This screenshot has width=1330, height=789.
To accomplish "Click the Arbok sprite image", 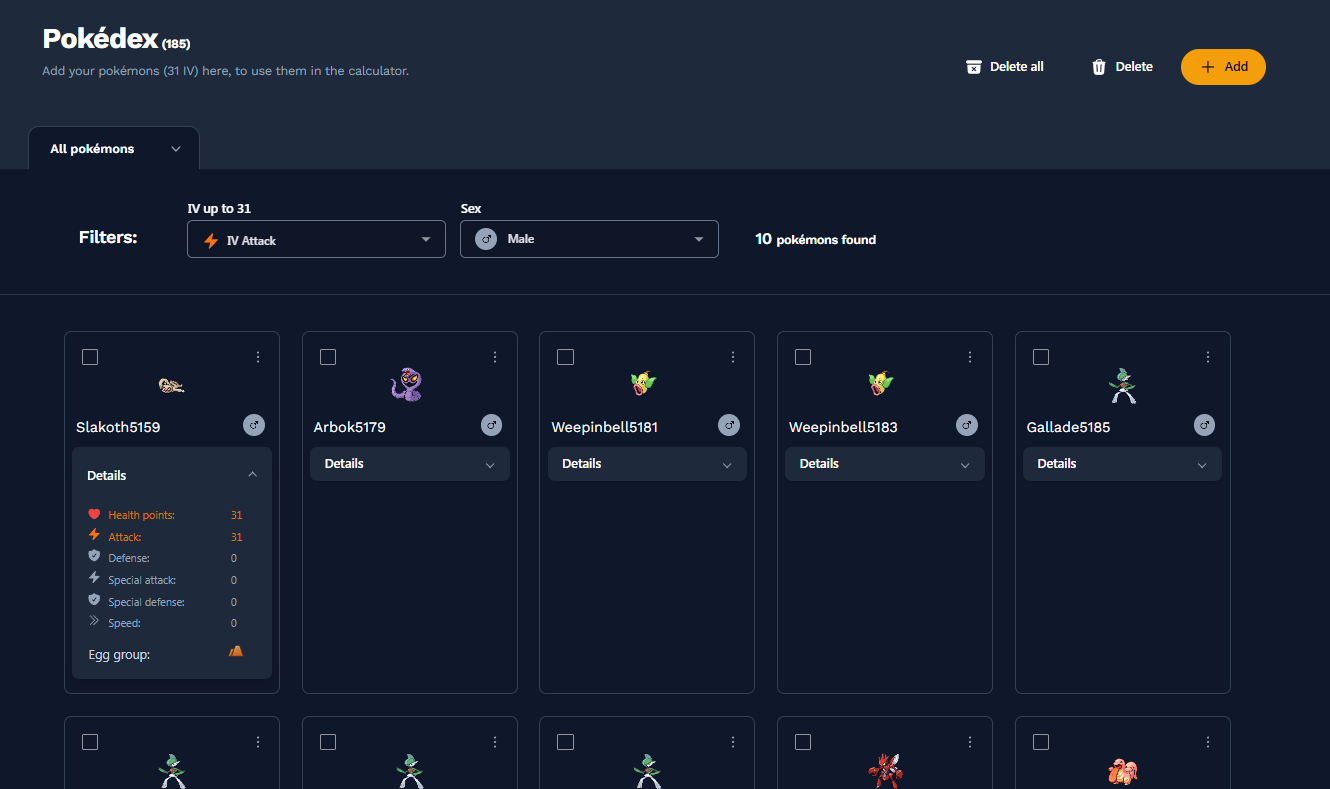I will pos(408,384).
